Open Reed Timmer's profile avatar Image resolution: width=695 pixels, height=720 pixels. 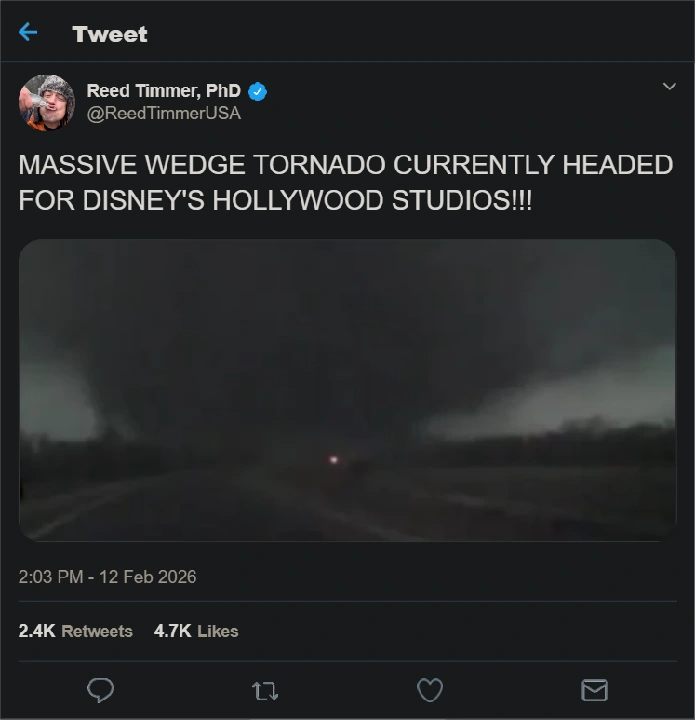(46, 102)
